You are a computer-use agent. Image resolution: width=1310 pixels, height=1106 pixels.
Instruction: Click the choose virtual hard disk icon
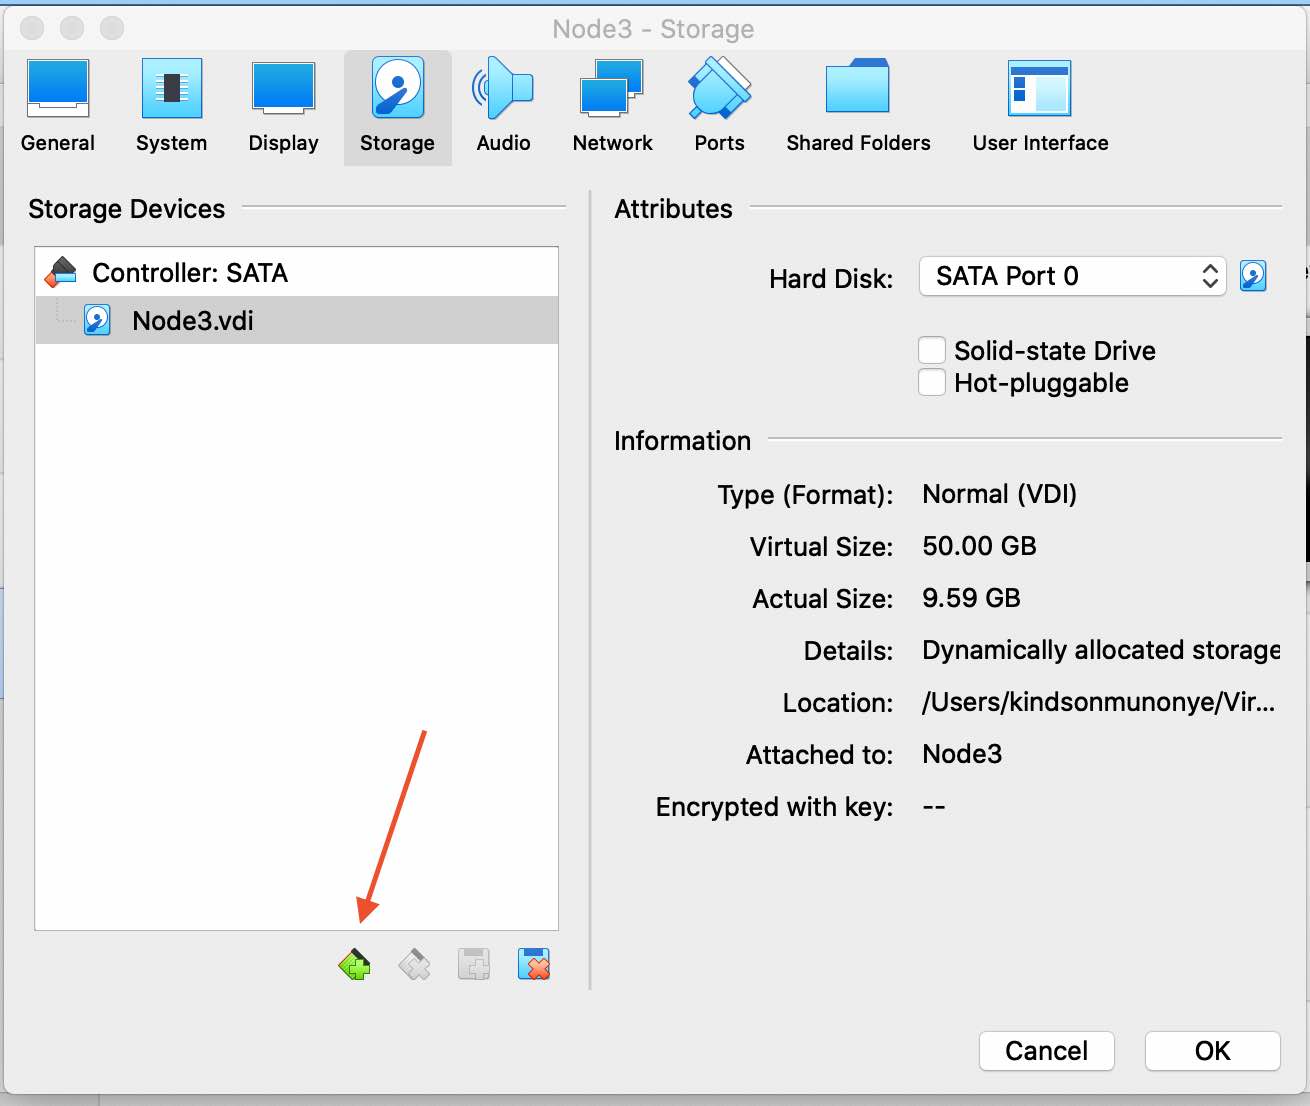point(1253,276)
